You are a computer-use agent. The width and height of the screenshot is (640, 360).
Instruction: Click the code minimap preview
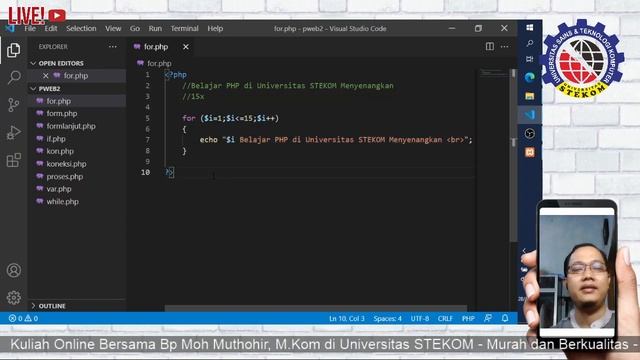(493, 73)
